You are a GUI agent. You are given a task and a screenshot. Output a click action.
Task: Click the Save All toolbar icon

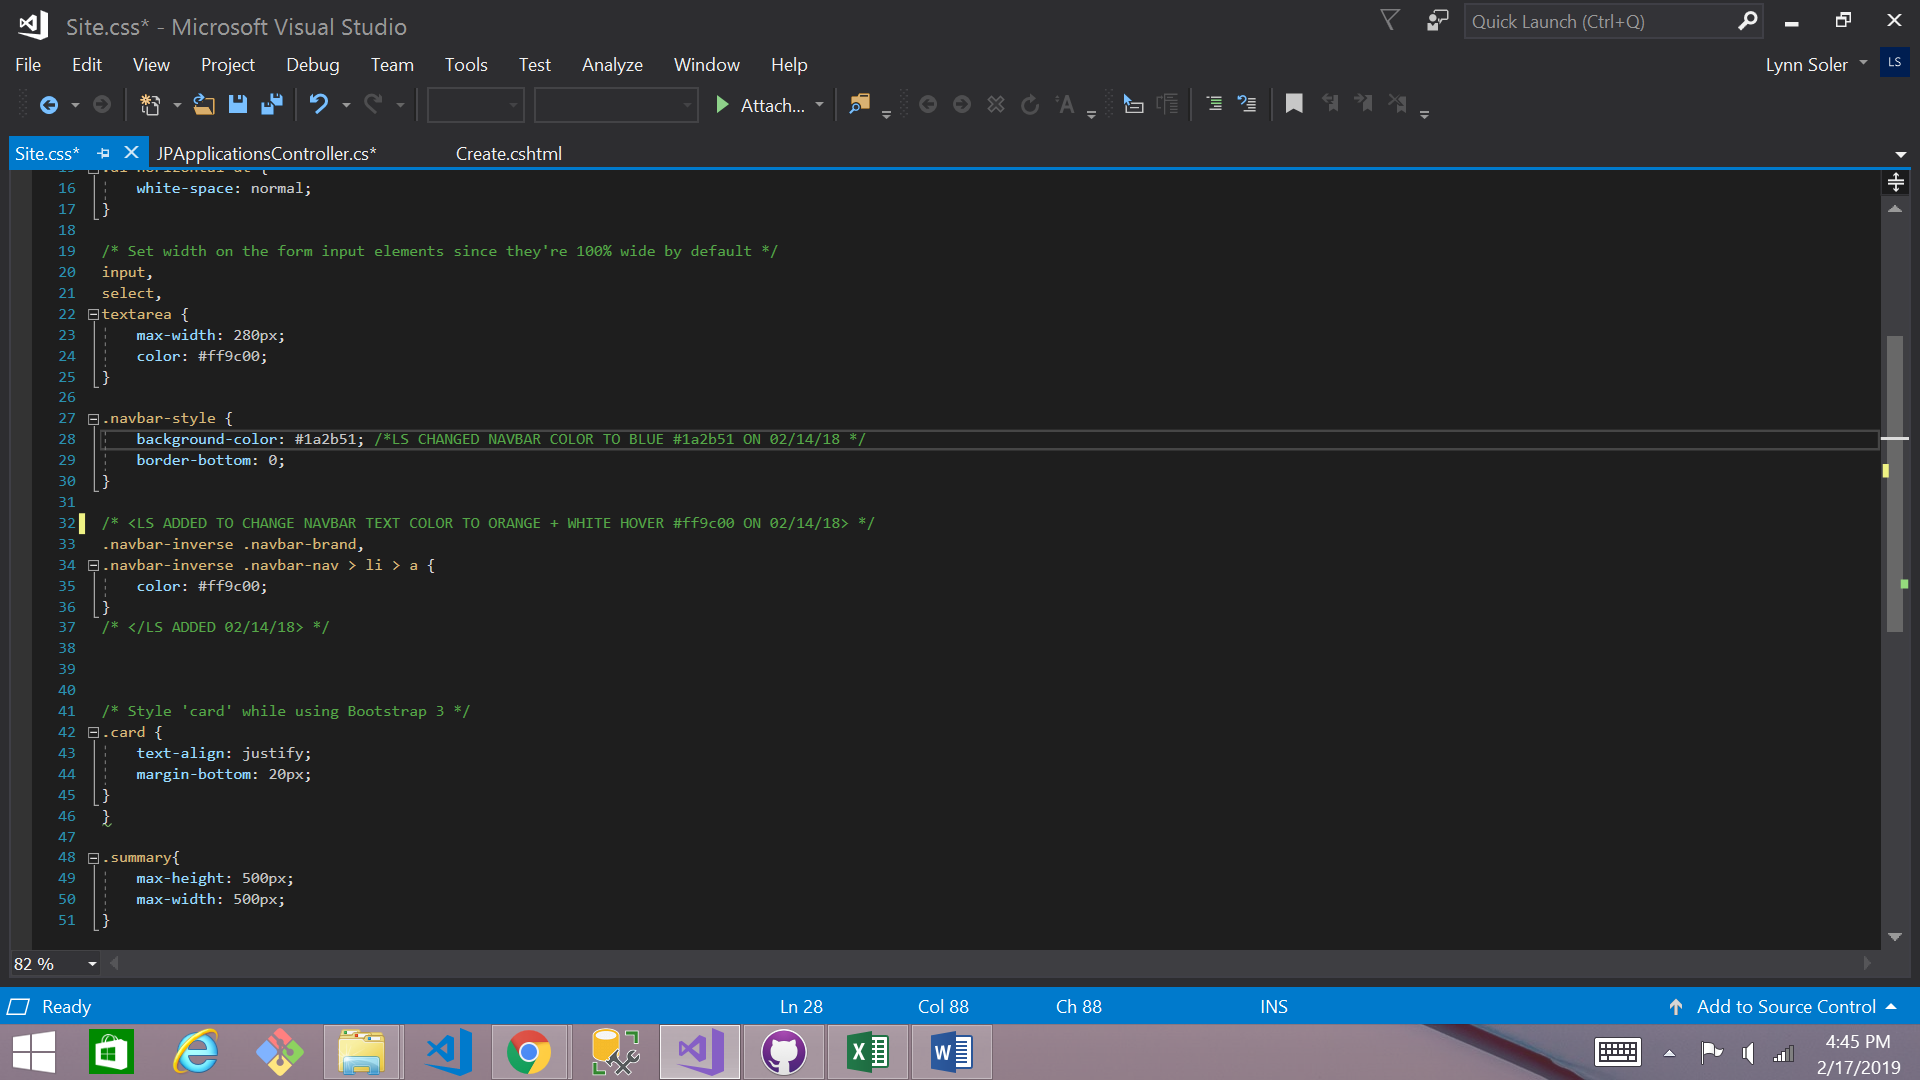(272, 104)
